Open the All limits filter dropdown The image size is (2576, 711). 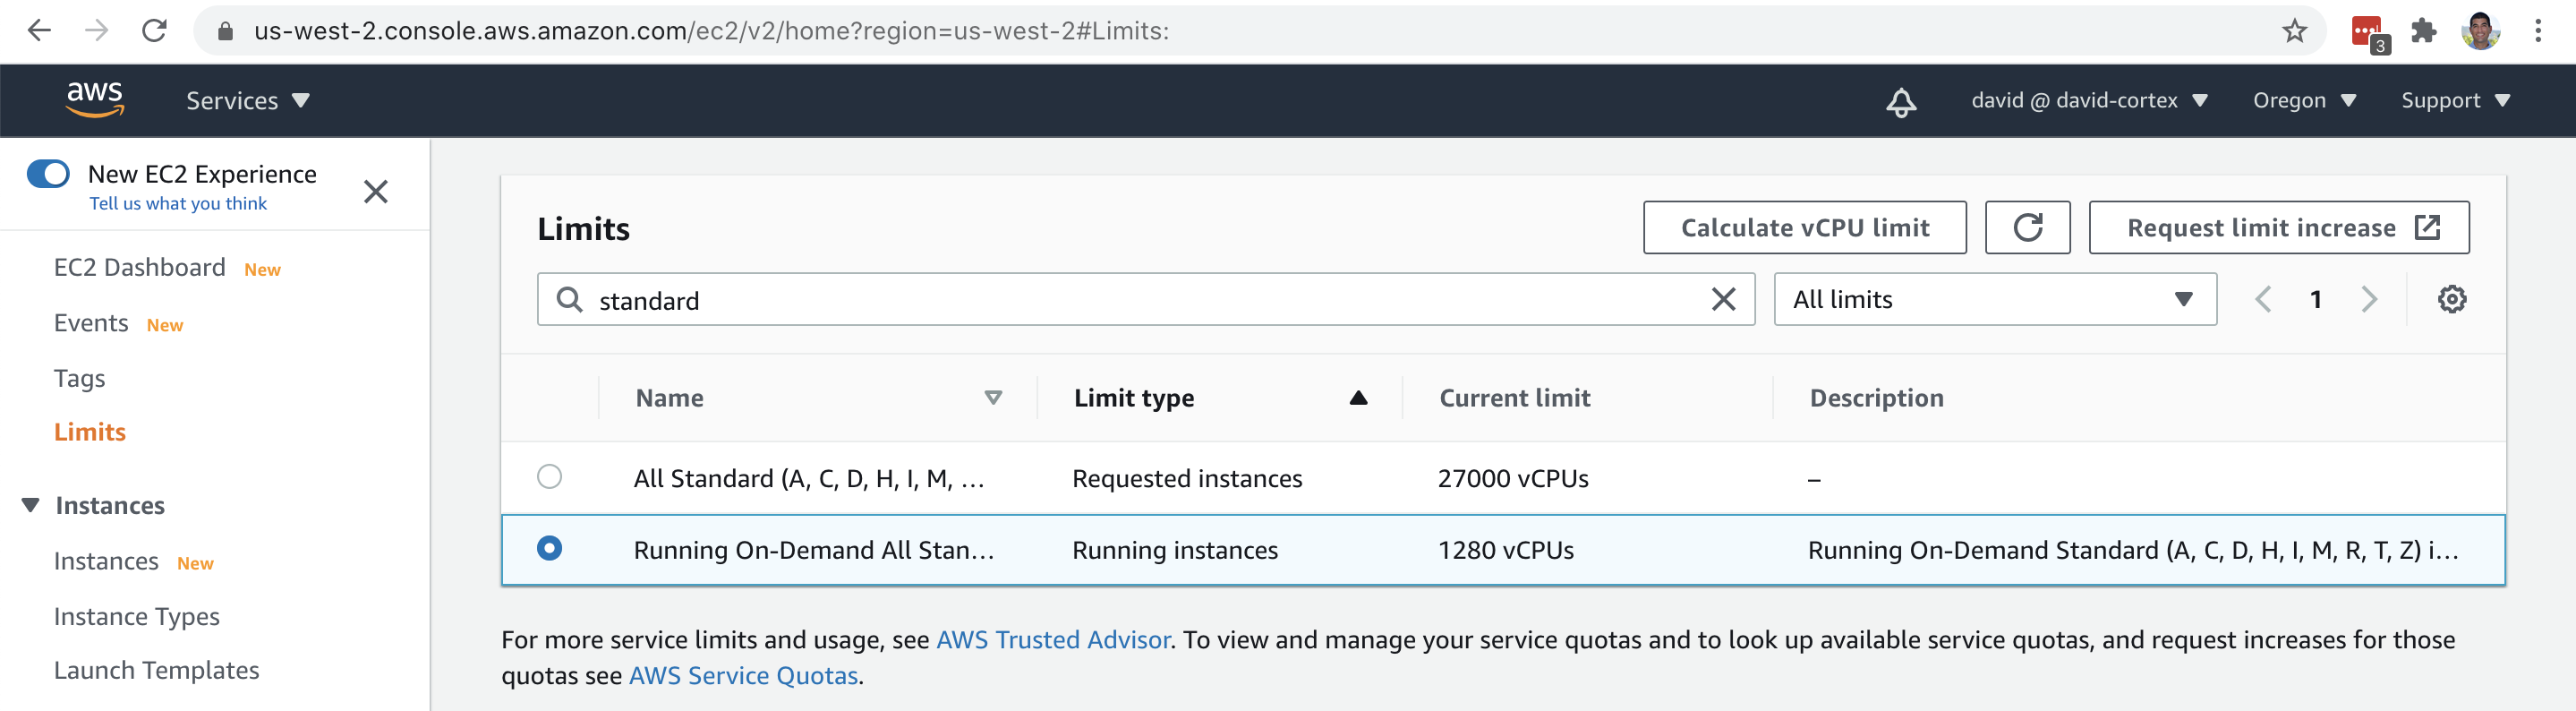[x=1995, y=299]
